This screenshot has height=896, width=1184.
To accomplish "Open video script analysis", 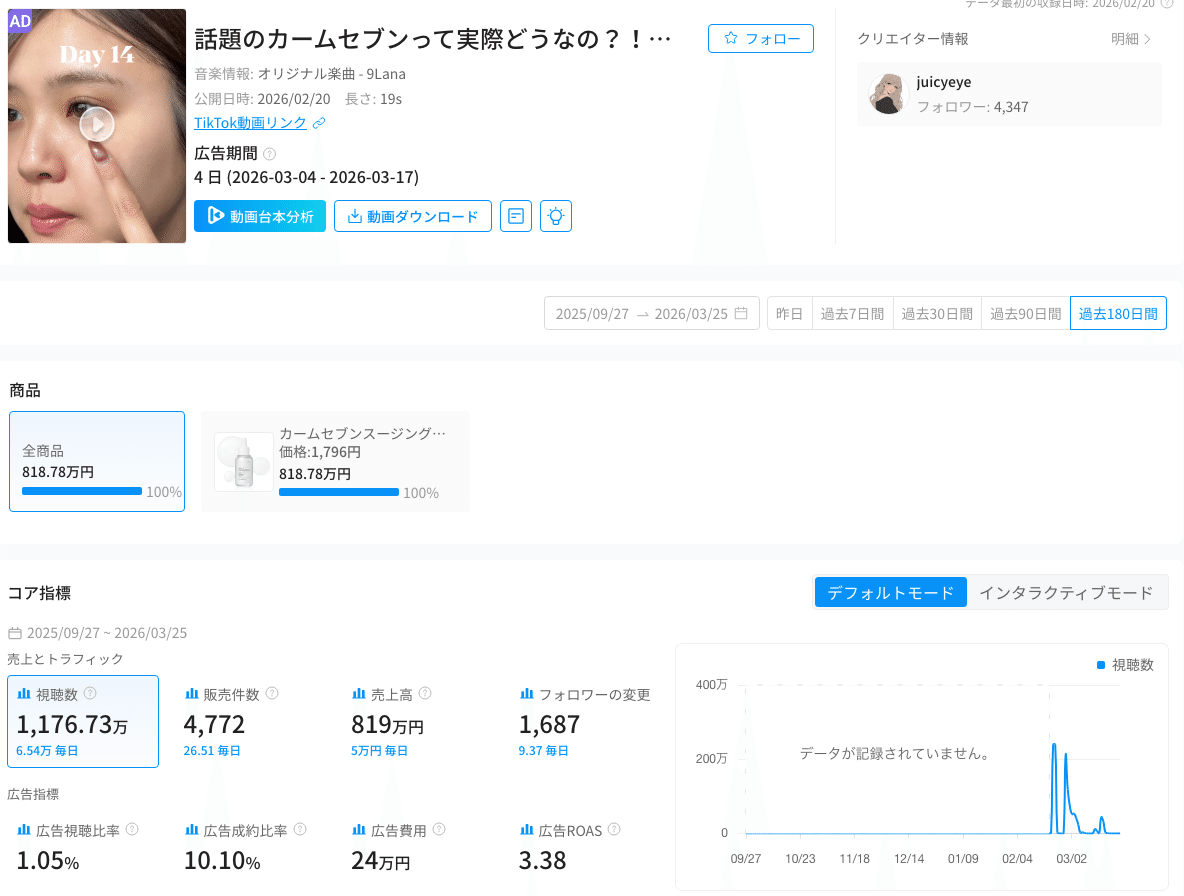I will [x=260, y=216].
